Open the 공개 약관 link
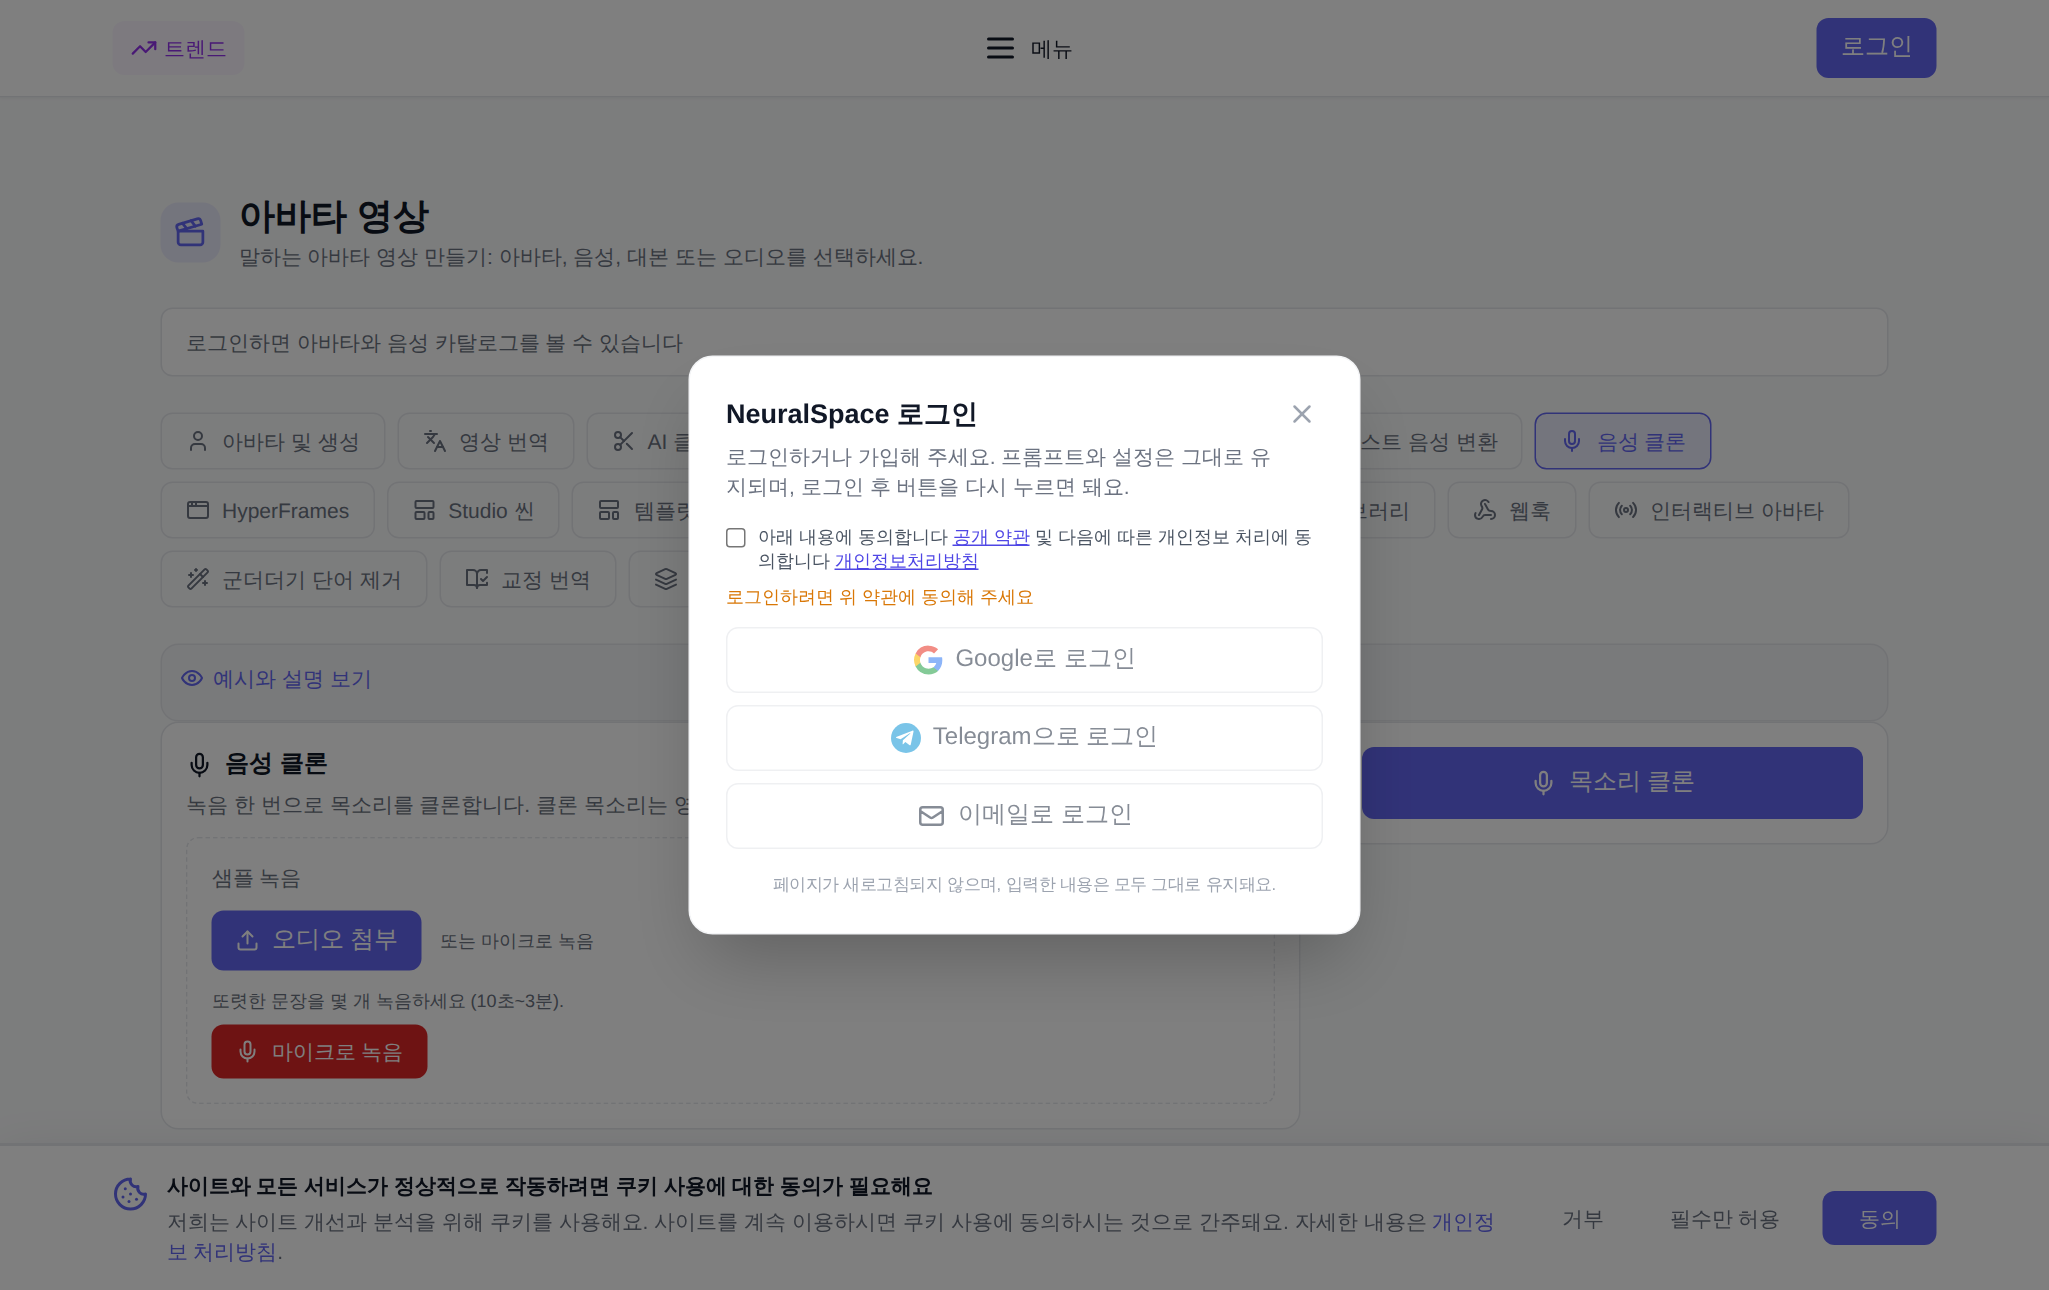This screenshot has width=2049, height=1290. pyautogui.click(x=991, y=537)
